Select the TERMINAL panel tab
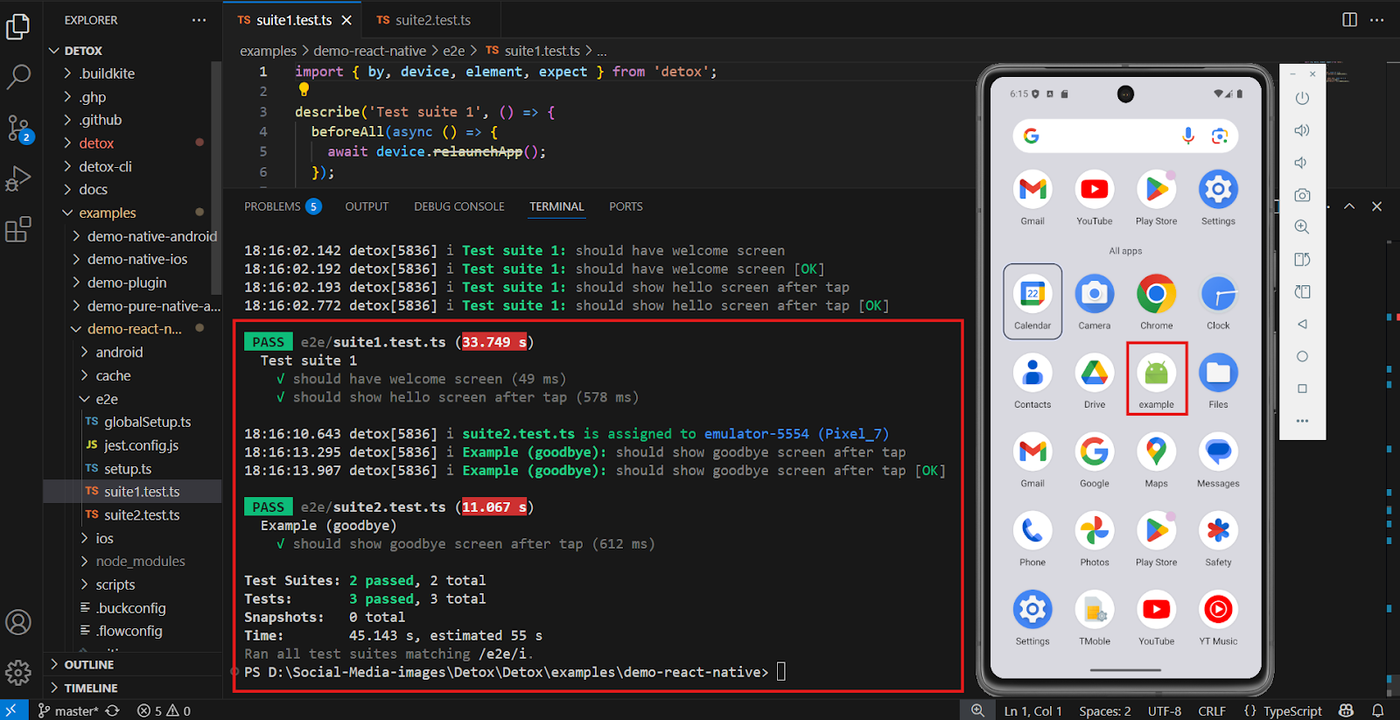 coord(557,206)
